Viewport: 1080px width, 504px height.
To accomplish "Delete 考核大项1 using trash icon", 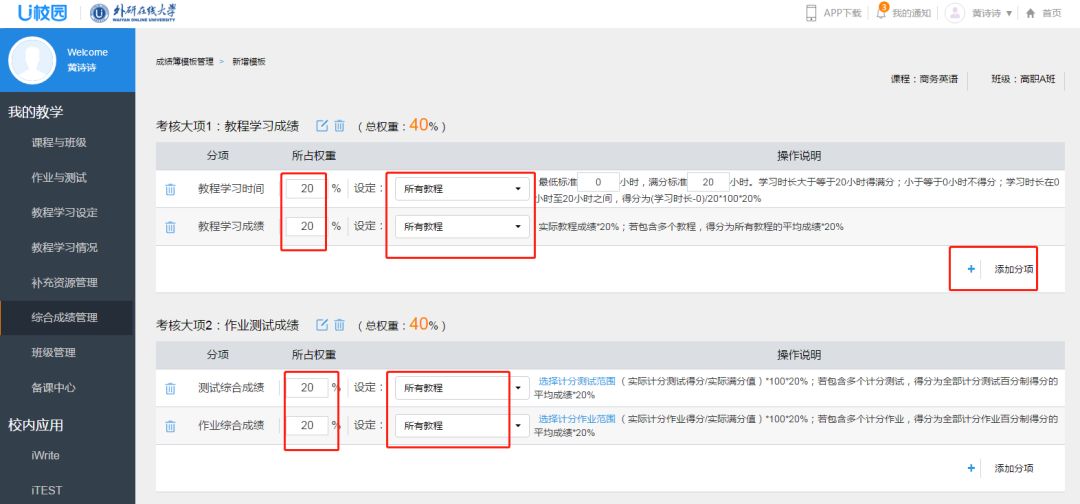I will coord(340,125).
